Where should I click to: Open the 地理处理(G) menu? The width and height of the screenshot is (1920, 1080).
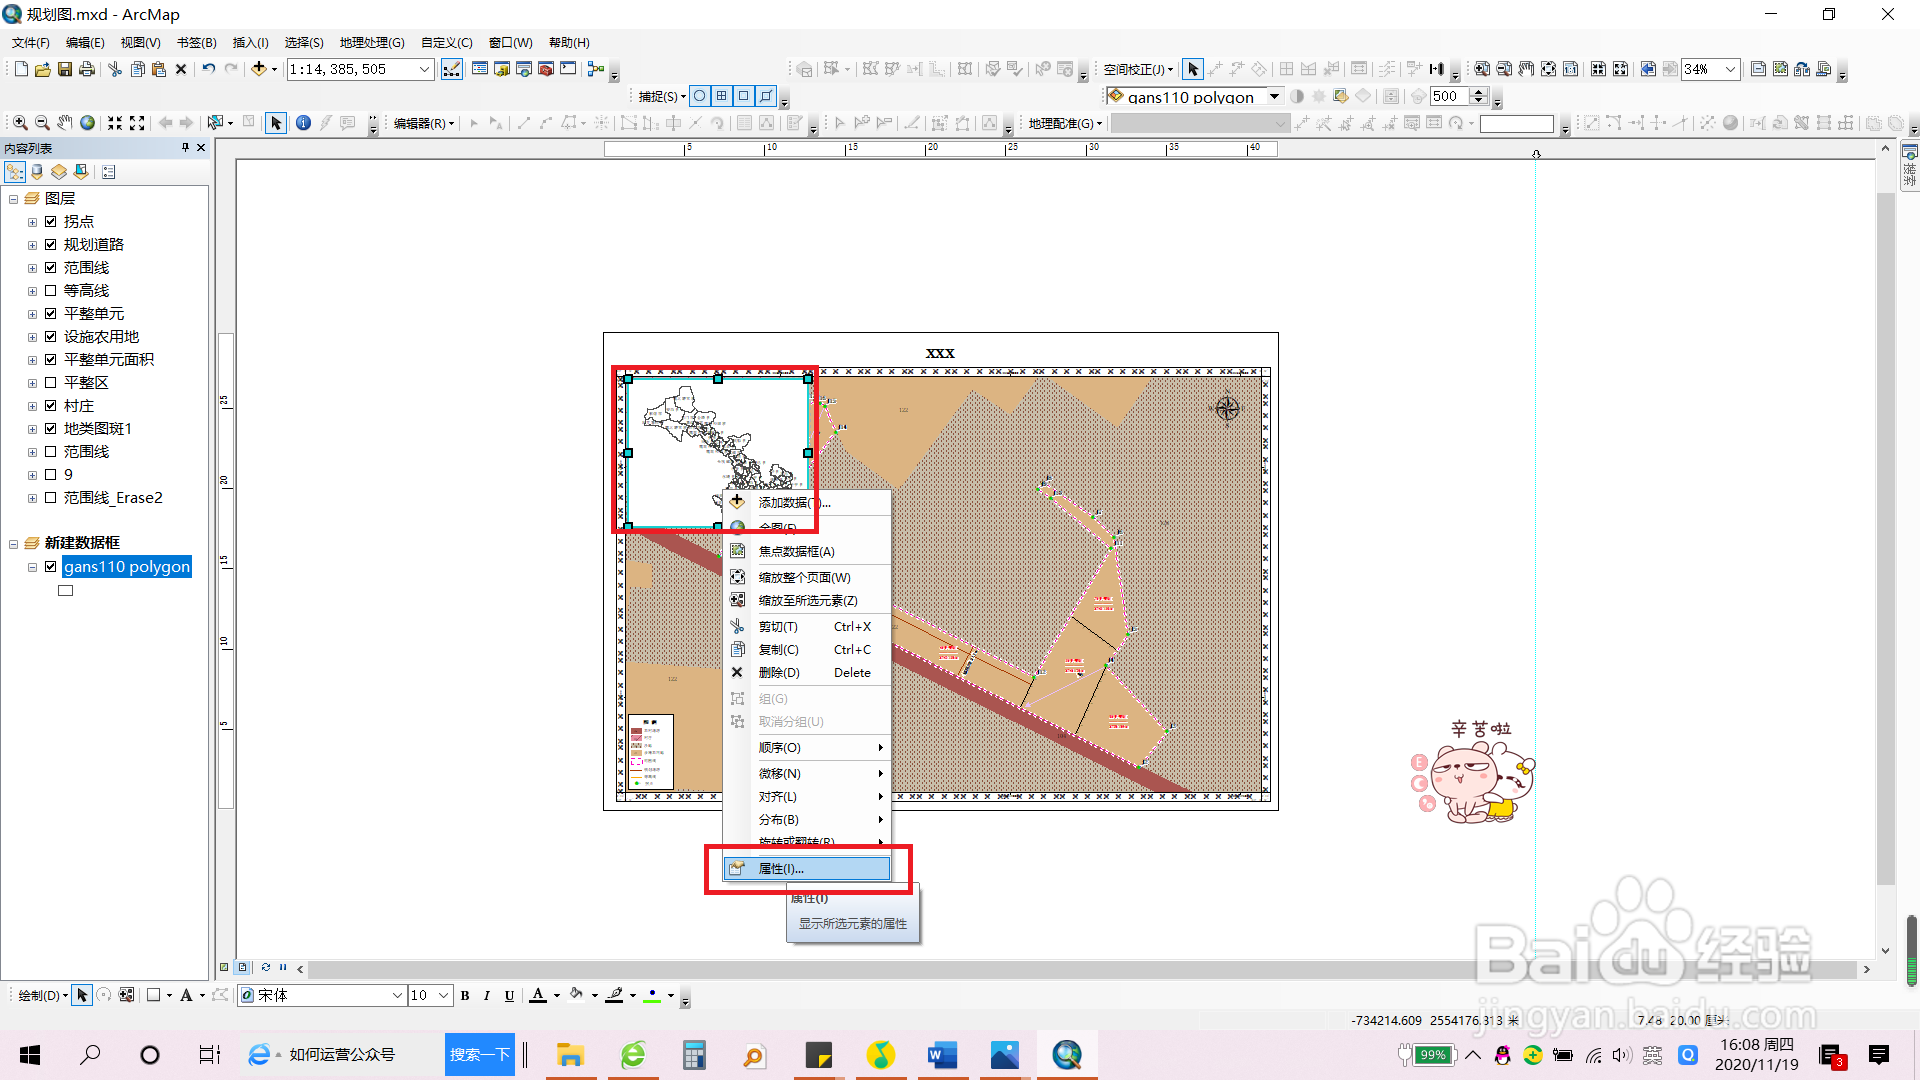372,43
